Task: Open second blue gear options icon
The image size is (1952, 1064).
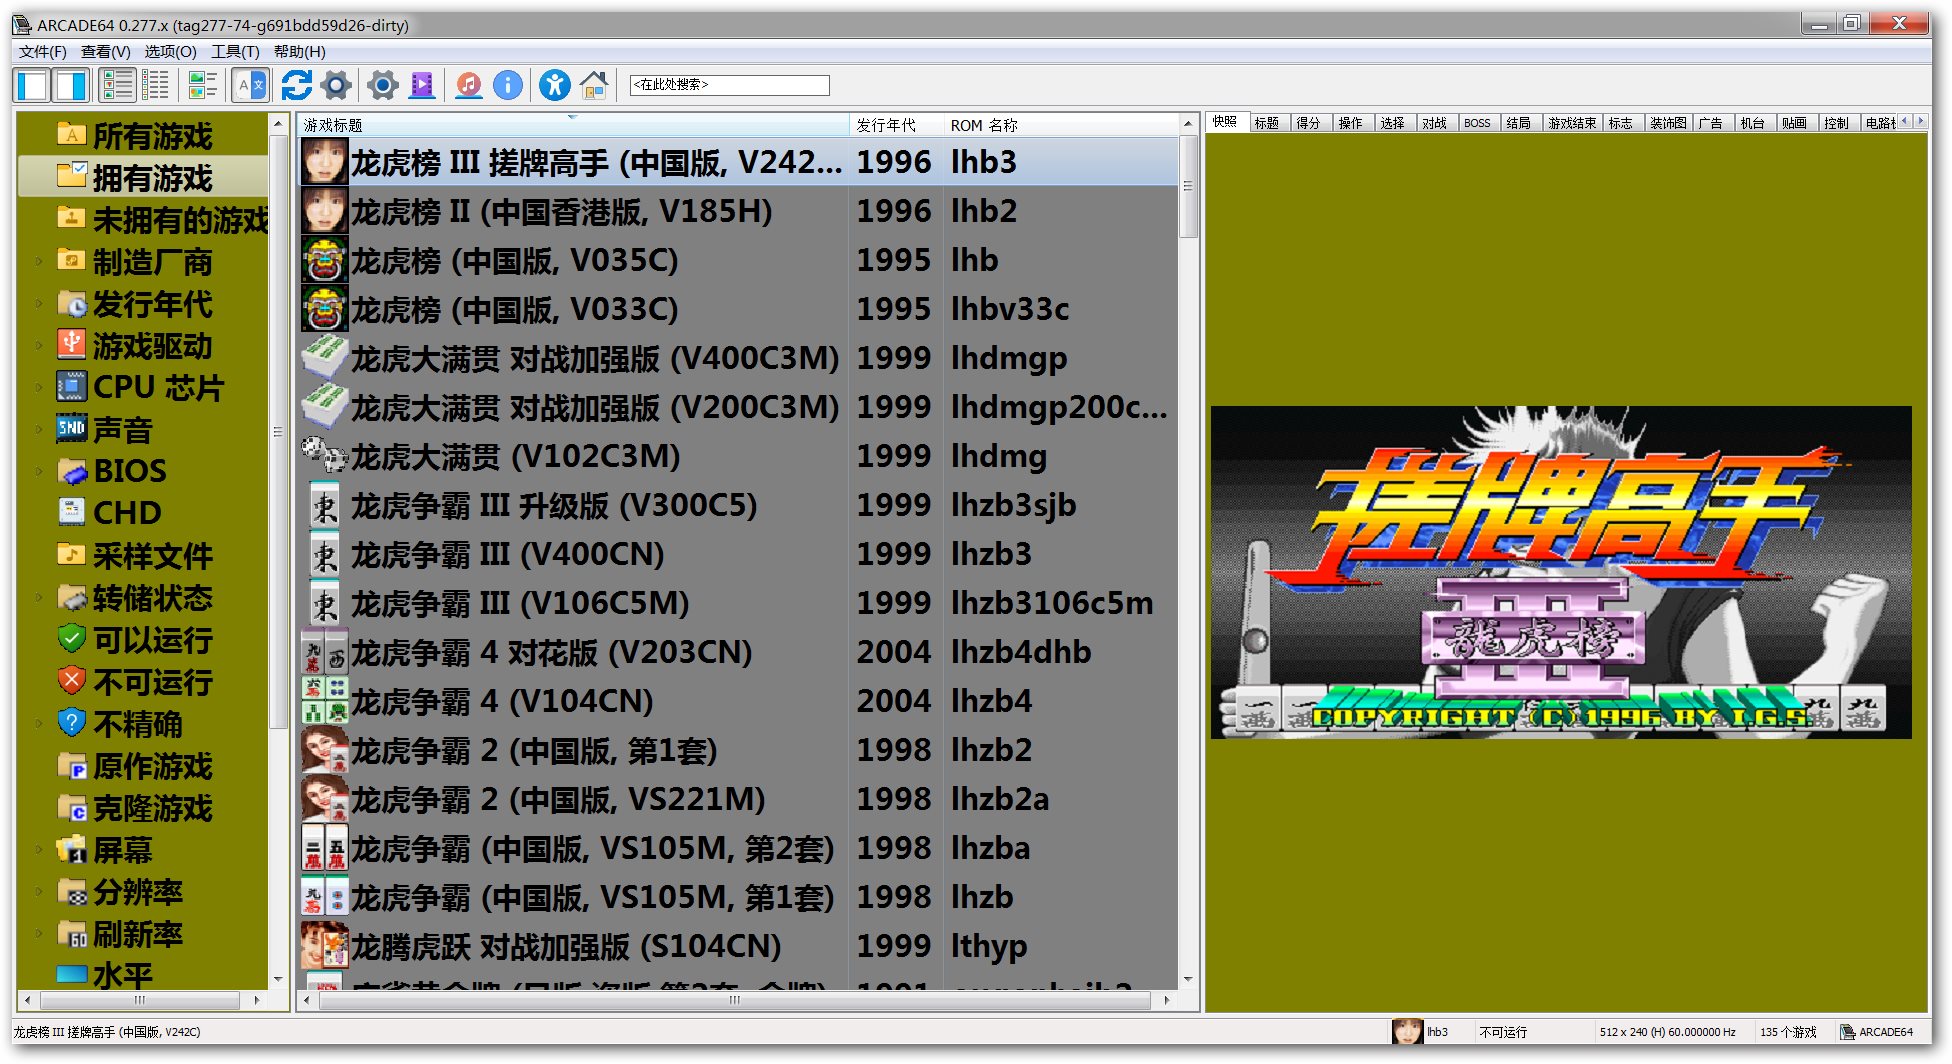Action: 382,86
